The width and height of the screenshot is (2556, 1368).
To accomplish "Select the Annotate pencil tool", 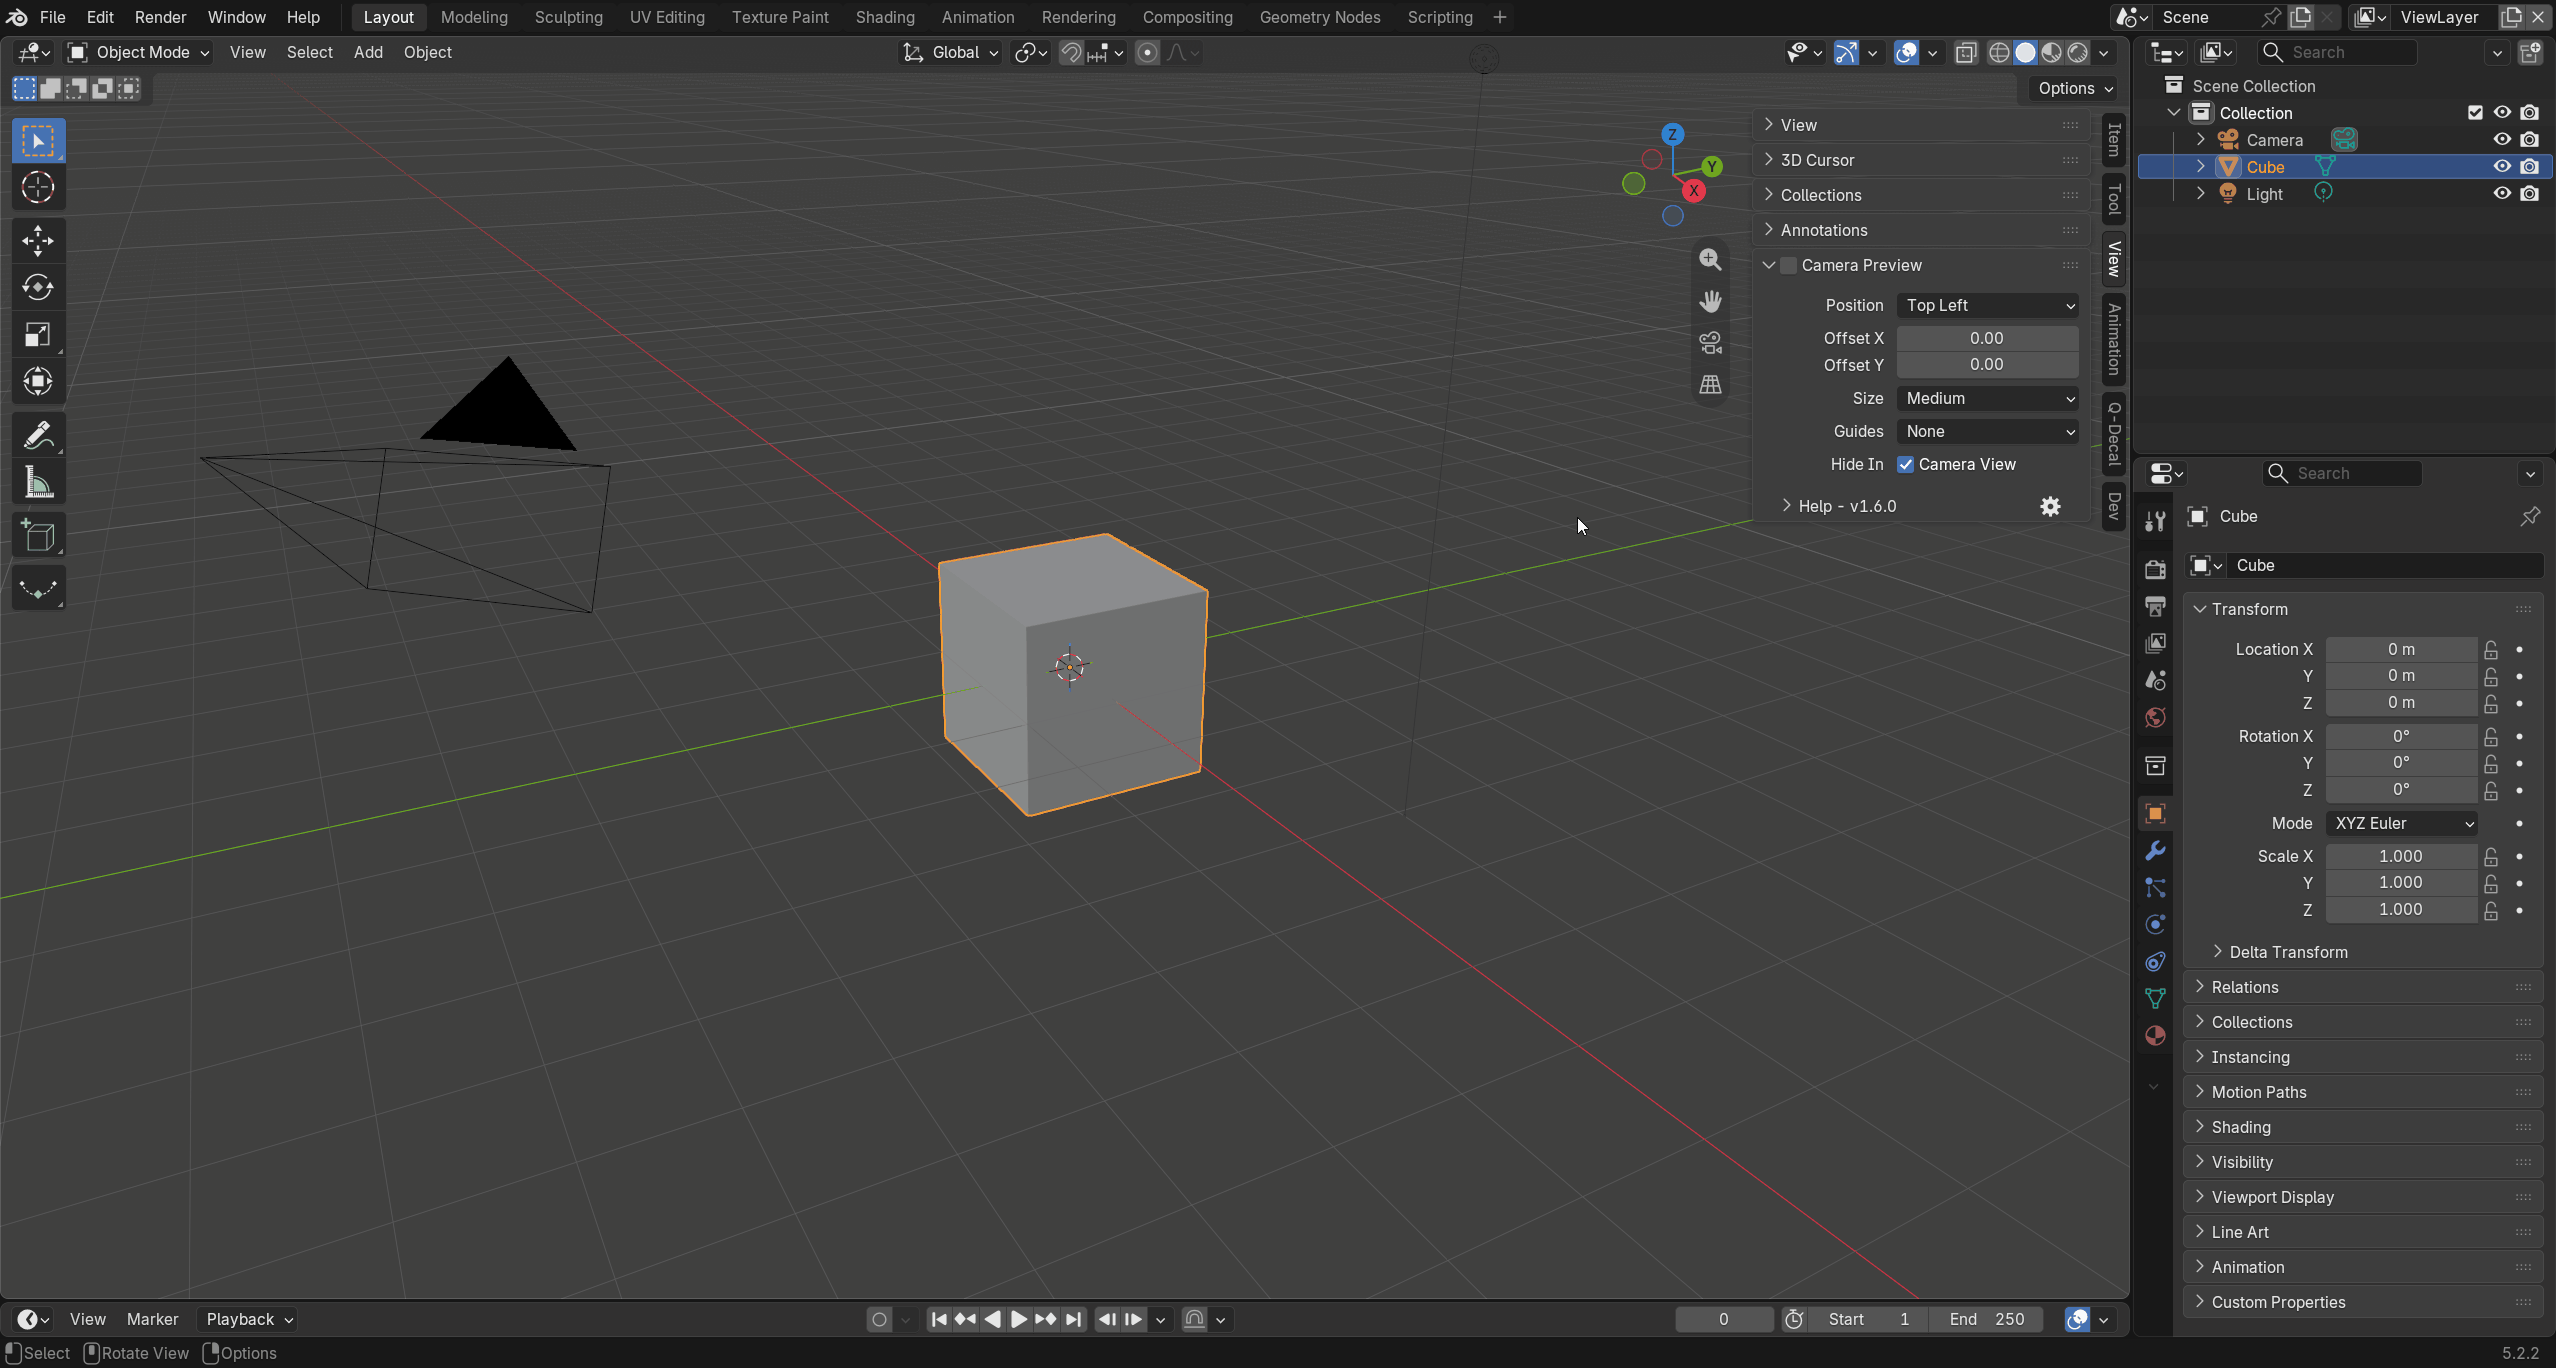I will click(38, 435).
